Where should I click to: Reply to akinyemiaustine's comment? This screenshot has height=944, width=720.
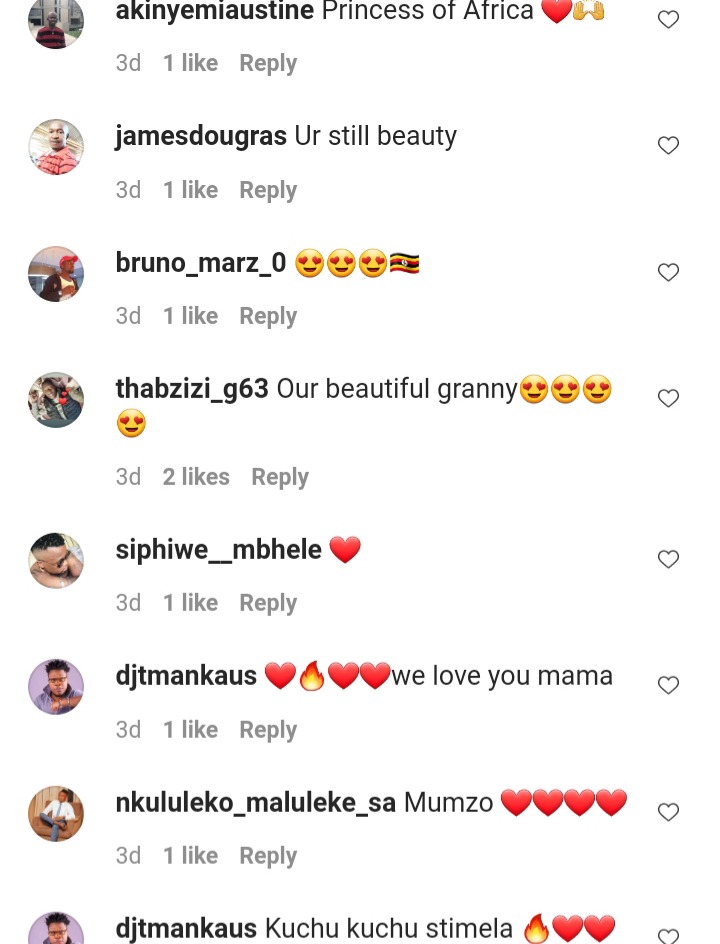(x=268, y=63)
